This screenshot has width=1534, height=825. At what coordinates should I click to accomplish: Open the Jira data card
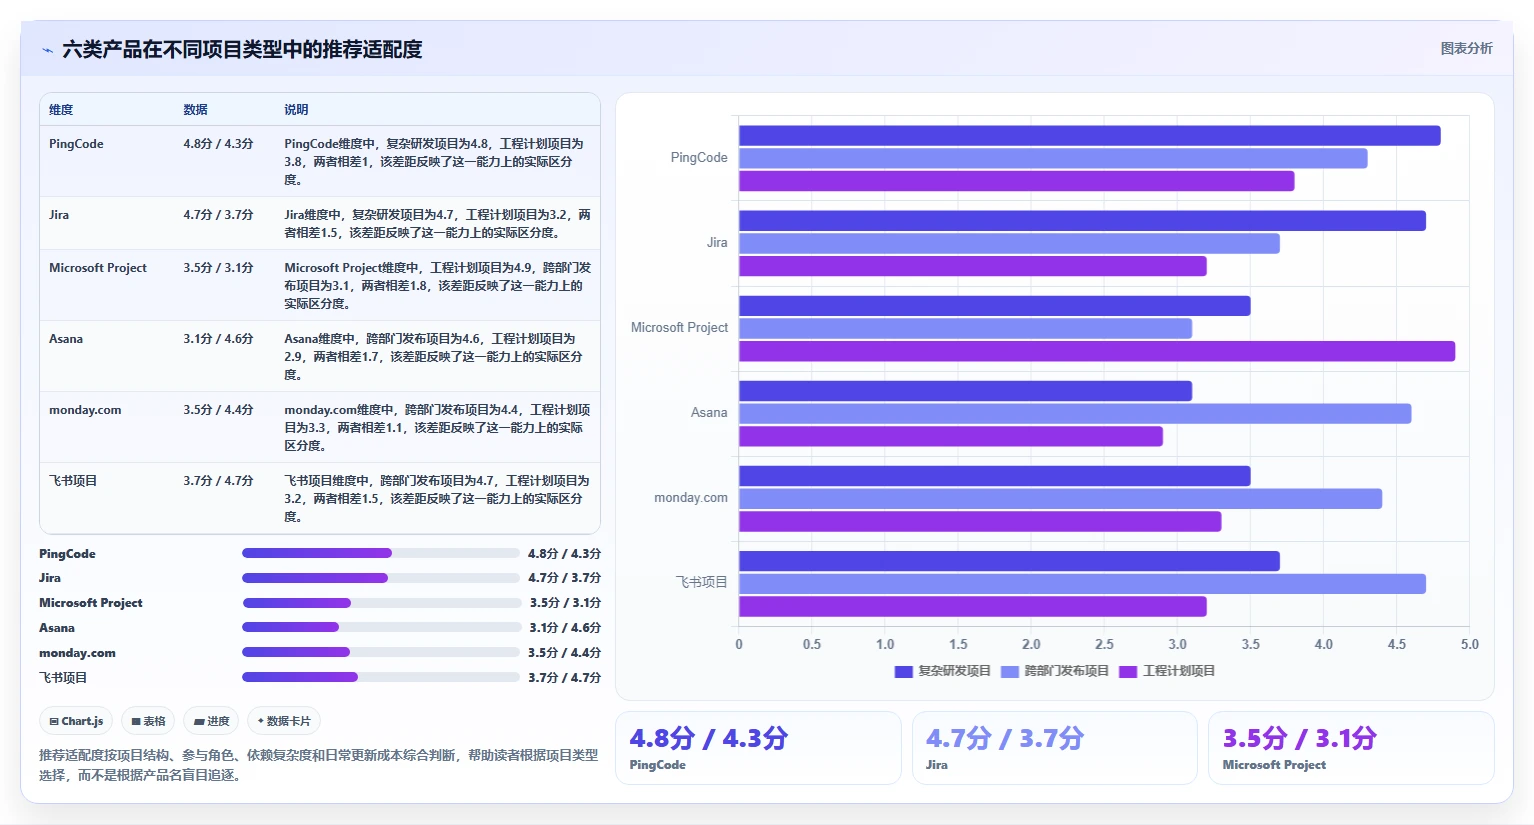tap(1055, 748)
